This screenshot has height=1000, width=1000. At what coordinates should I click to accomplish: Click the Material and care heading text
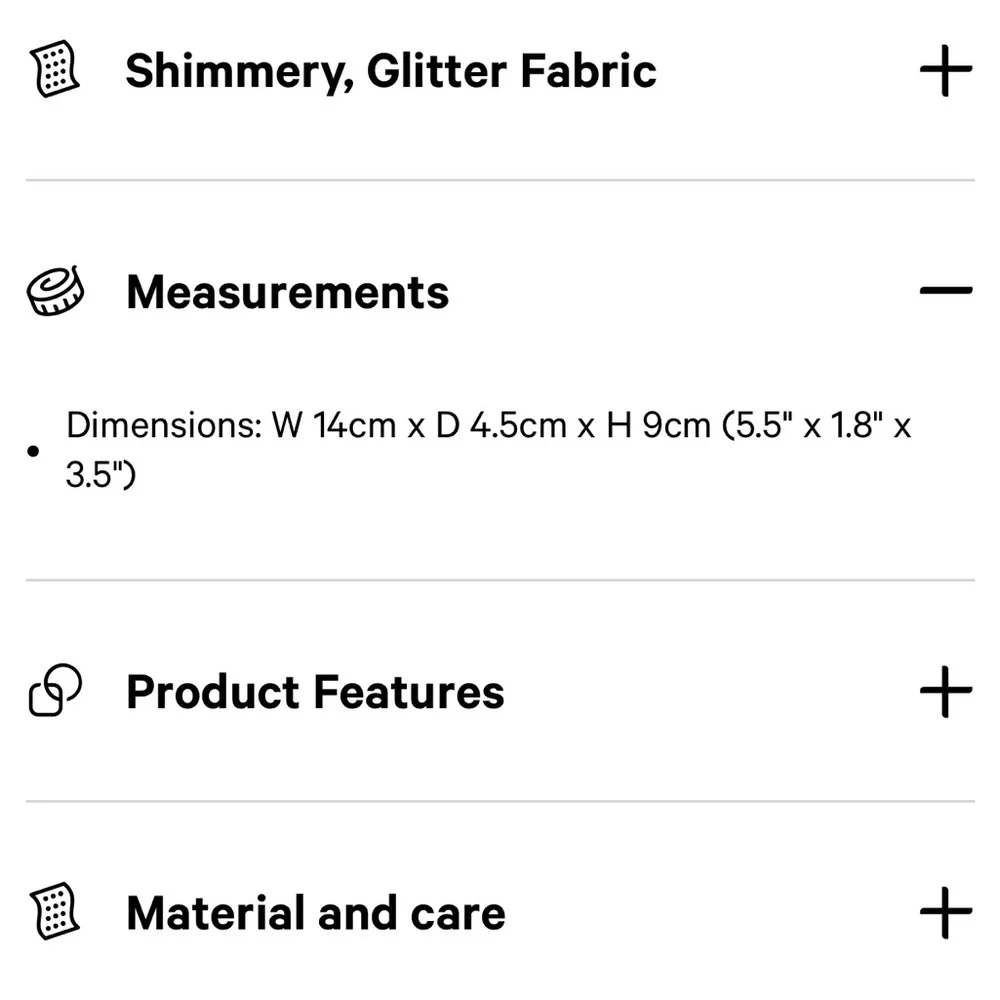pos(315,911)
